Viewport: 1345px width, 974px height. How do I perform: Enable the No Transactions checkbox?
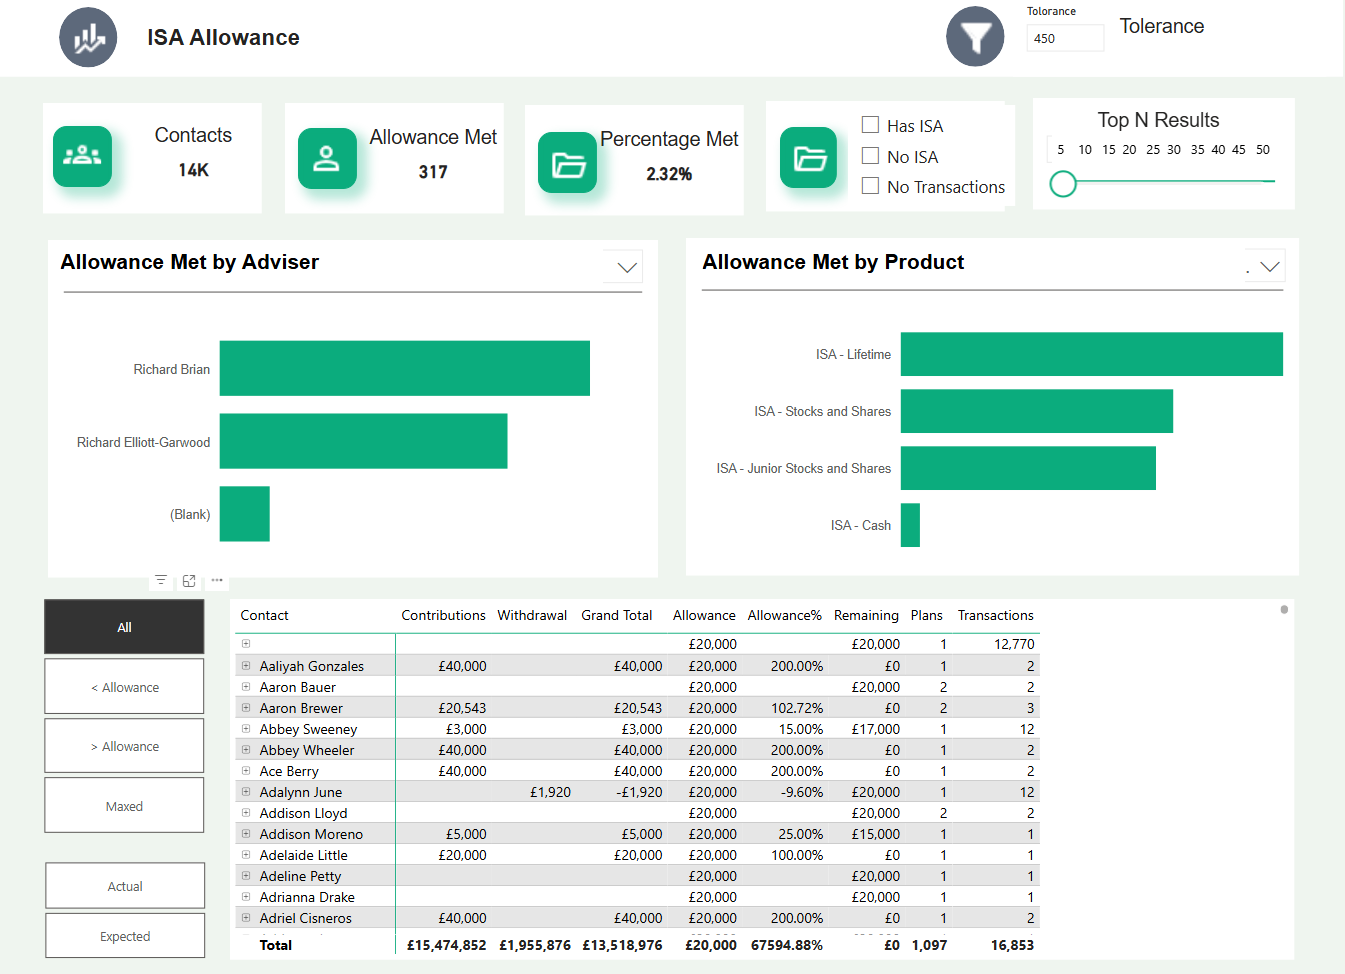pos(869,187)
